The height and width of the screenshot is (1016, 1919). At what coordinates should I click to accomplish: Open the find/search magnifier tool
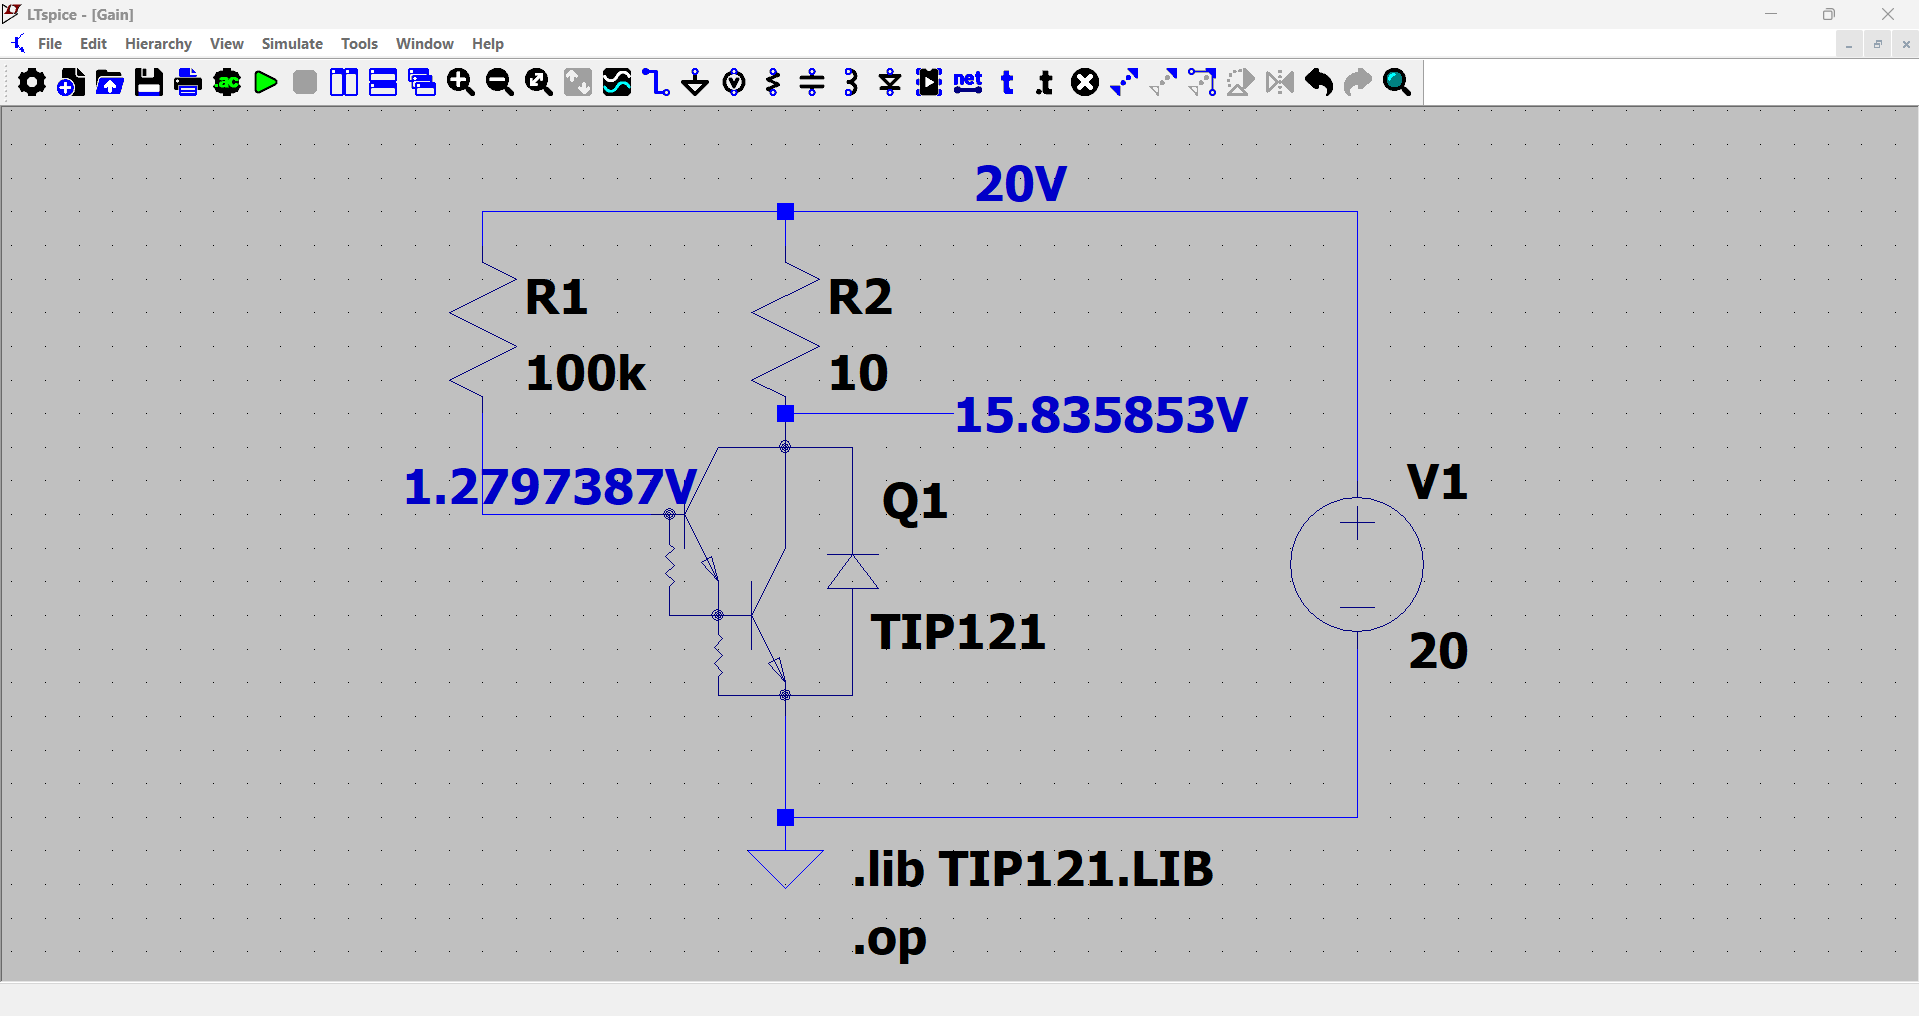coord(1397,82)
